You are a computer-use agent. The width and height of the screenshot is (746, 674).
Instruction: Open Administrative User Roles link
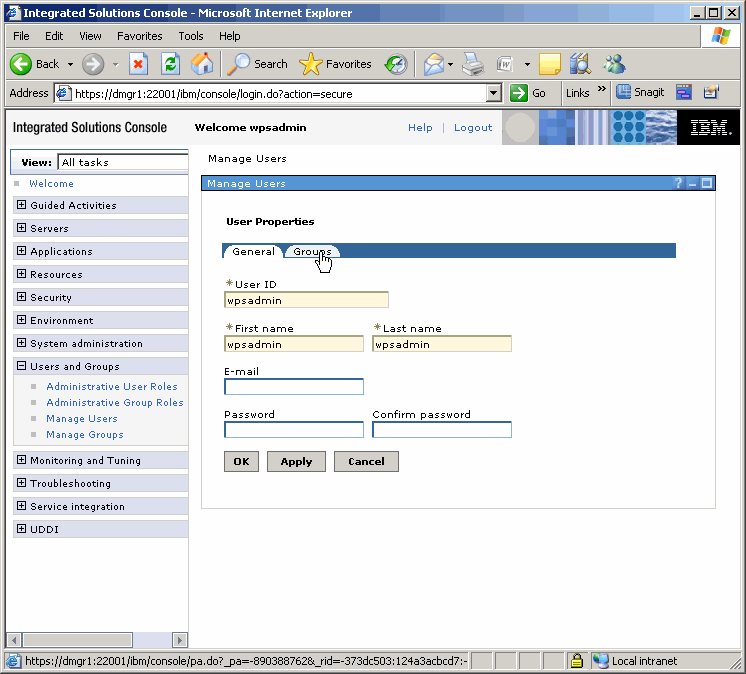tap(112, 387)
